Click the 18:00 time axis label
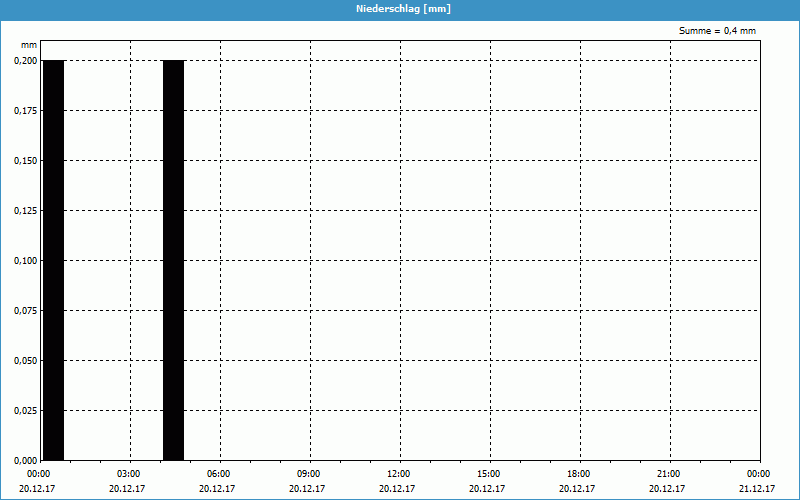 pos(579,474)
